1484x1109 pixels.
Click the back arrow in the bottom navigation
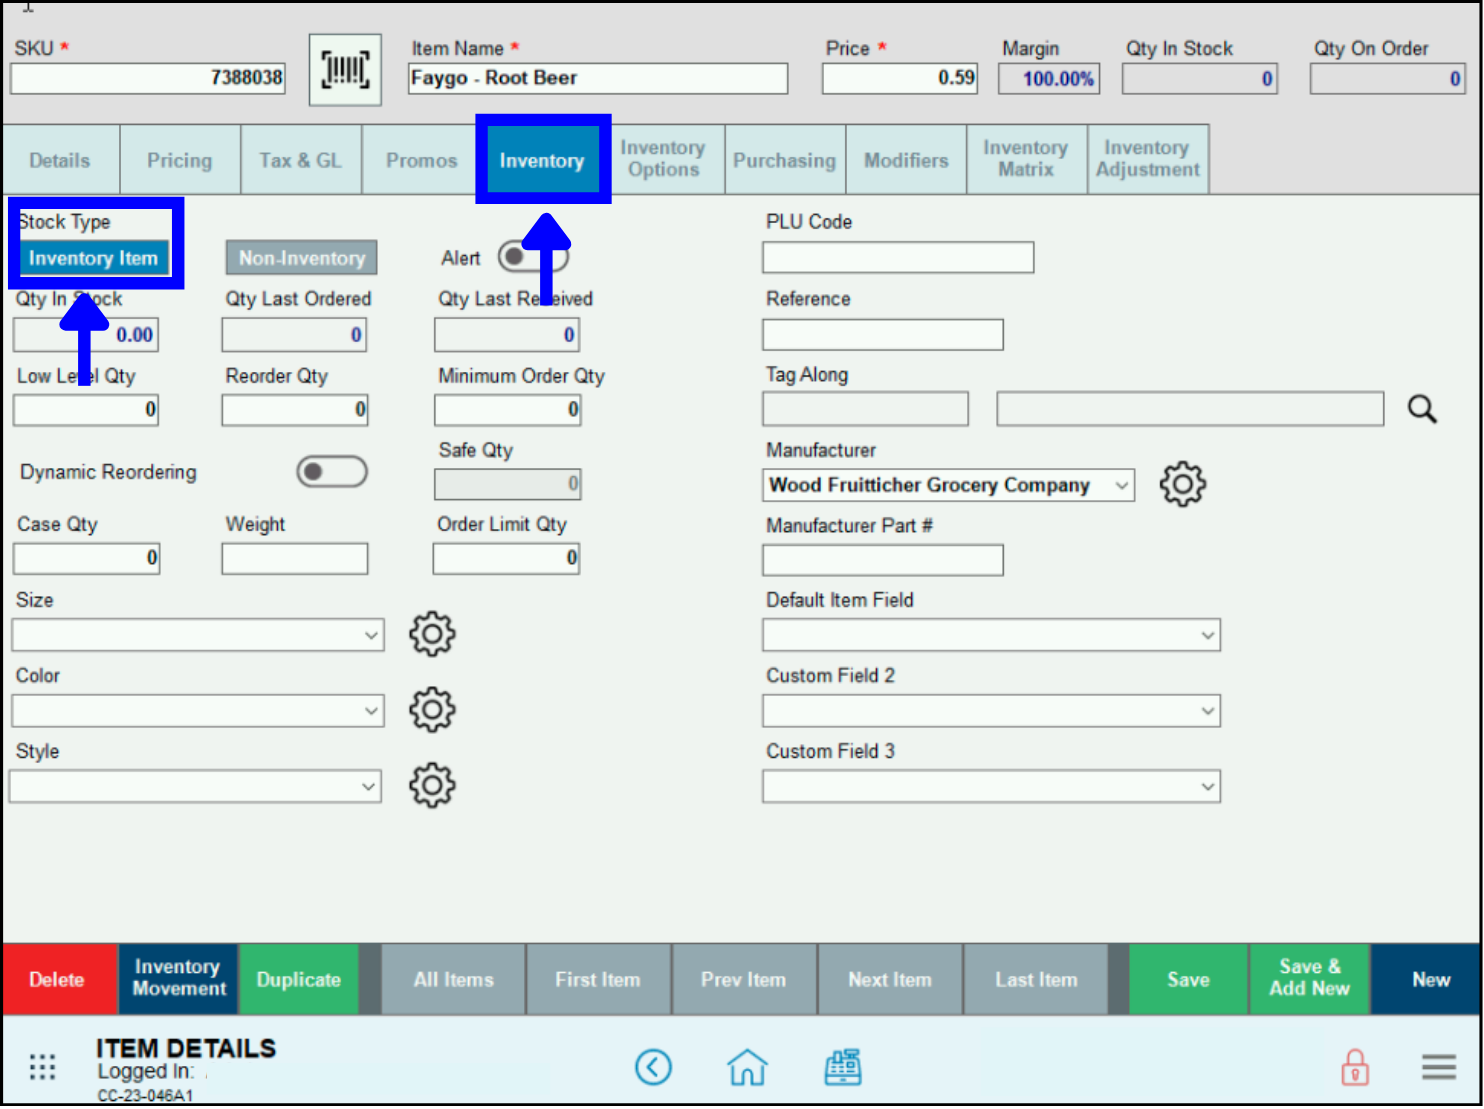(x=654, y=1067)
